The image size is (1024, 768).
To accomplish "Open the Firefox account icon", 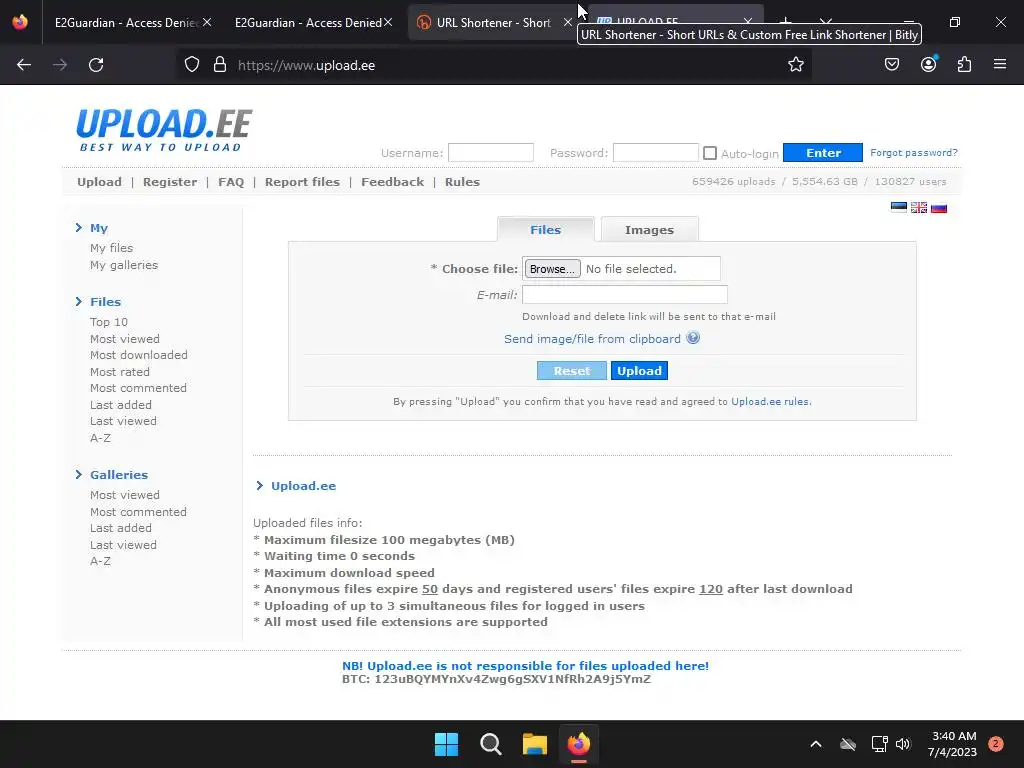I will click(x=928, y=65).
